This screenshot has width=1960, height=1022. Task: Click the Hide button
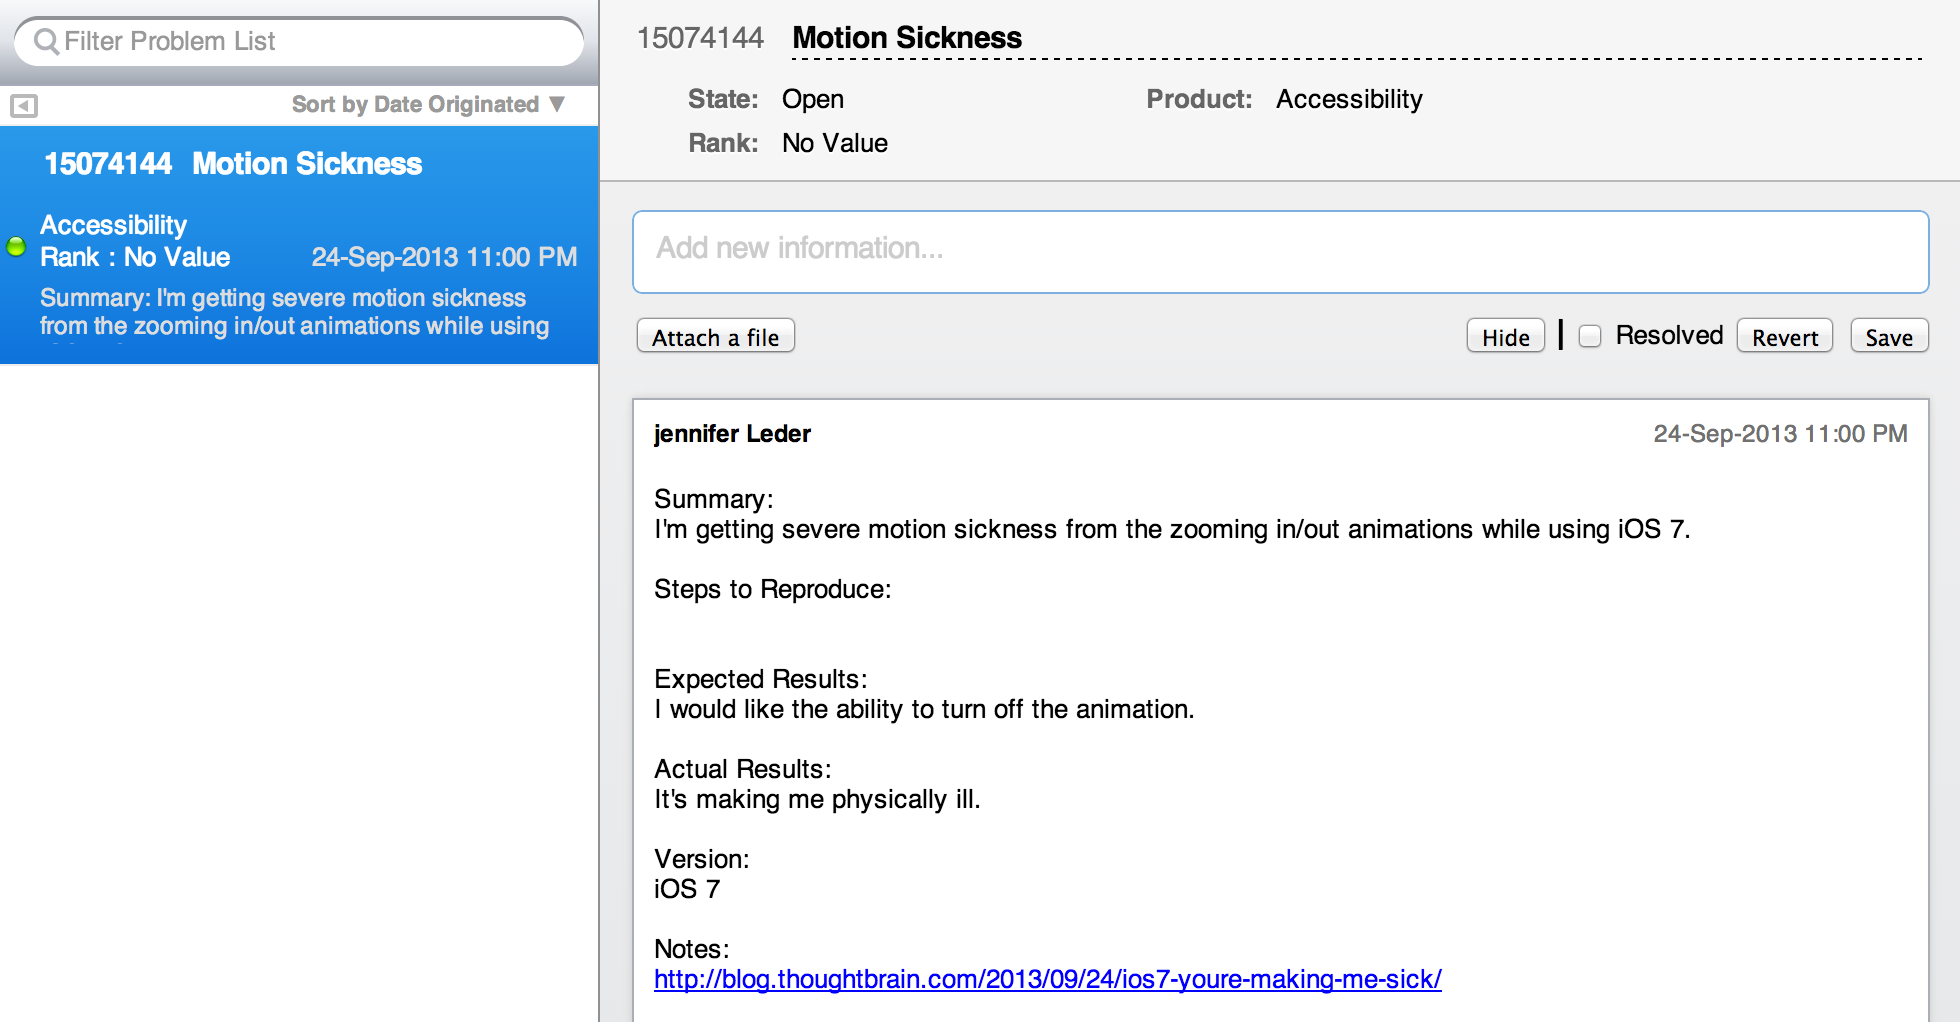[1506, 337]
